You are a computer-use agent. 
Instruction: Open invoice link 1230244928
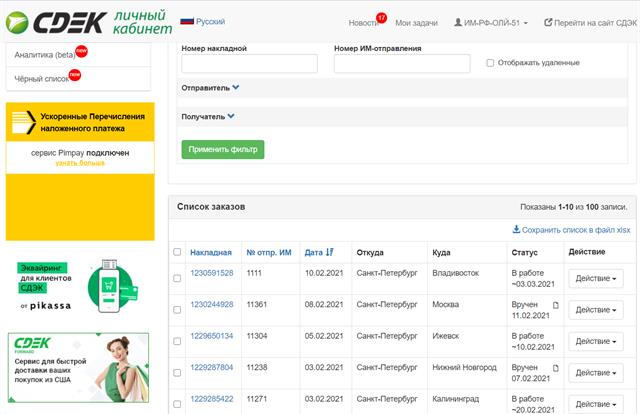tap(211, 304)
